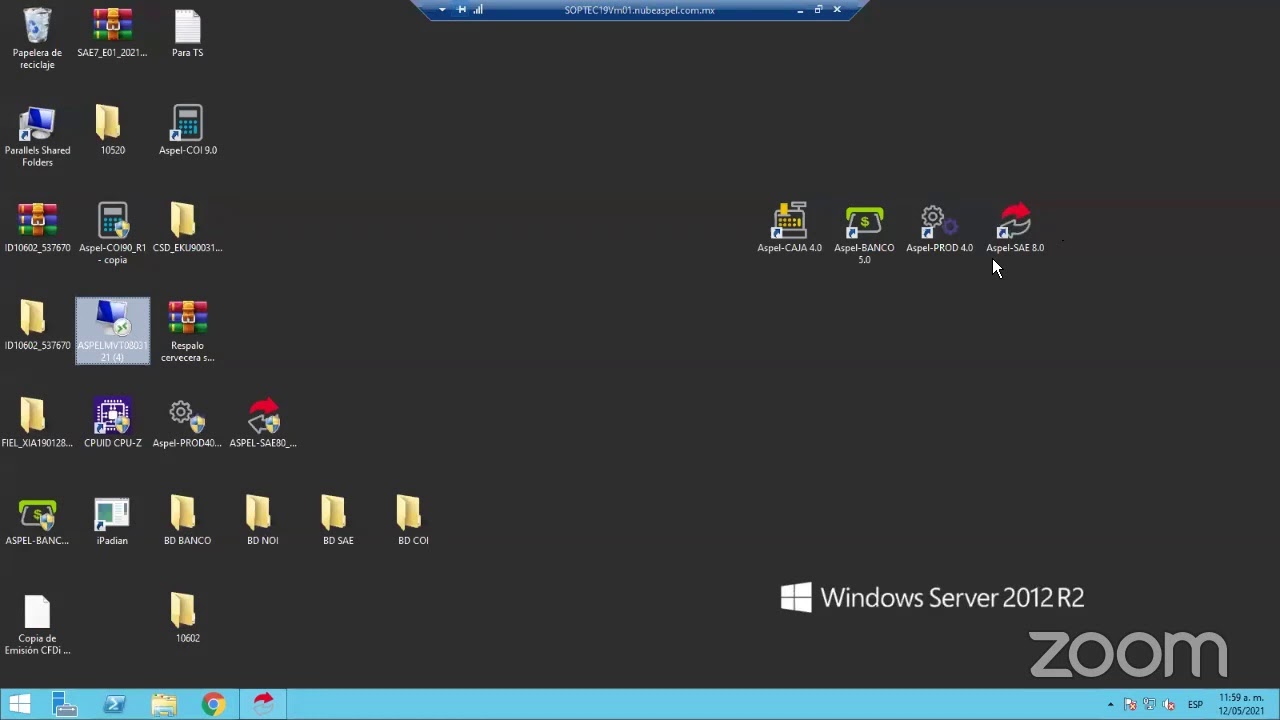The image size is (1280, 720).
Task: Launch the CPUID CPU-Z shortcut
Action: 112,423
